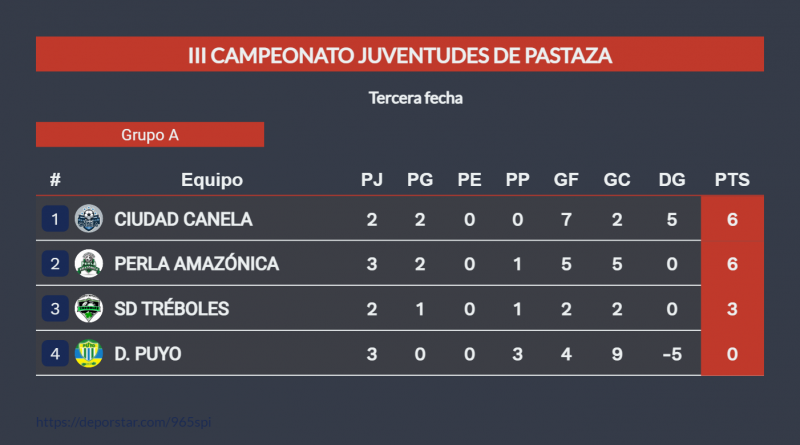This screenshot has width=800, height=445.
Task: Click the PTS column header
Action: click(732, 180)
